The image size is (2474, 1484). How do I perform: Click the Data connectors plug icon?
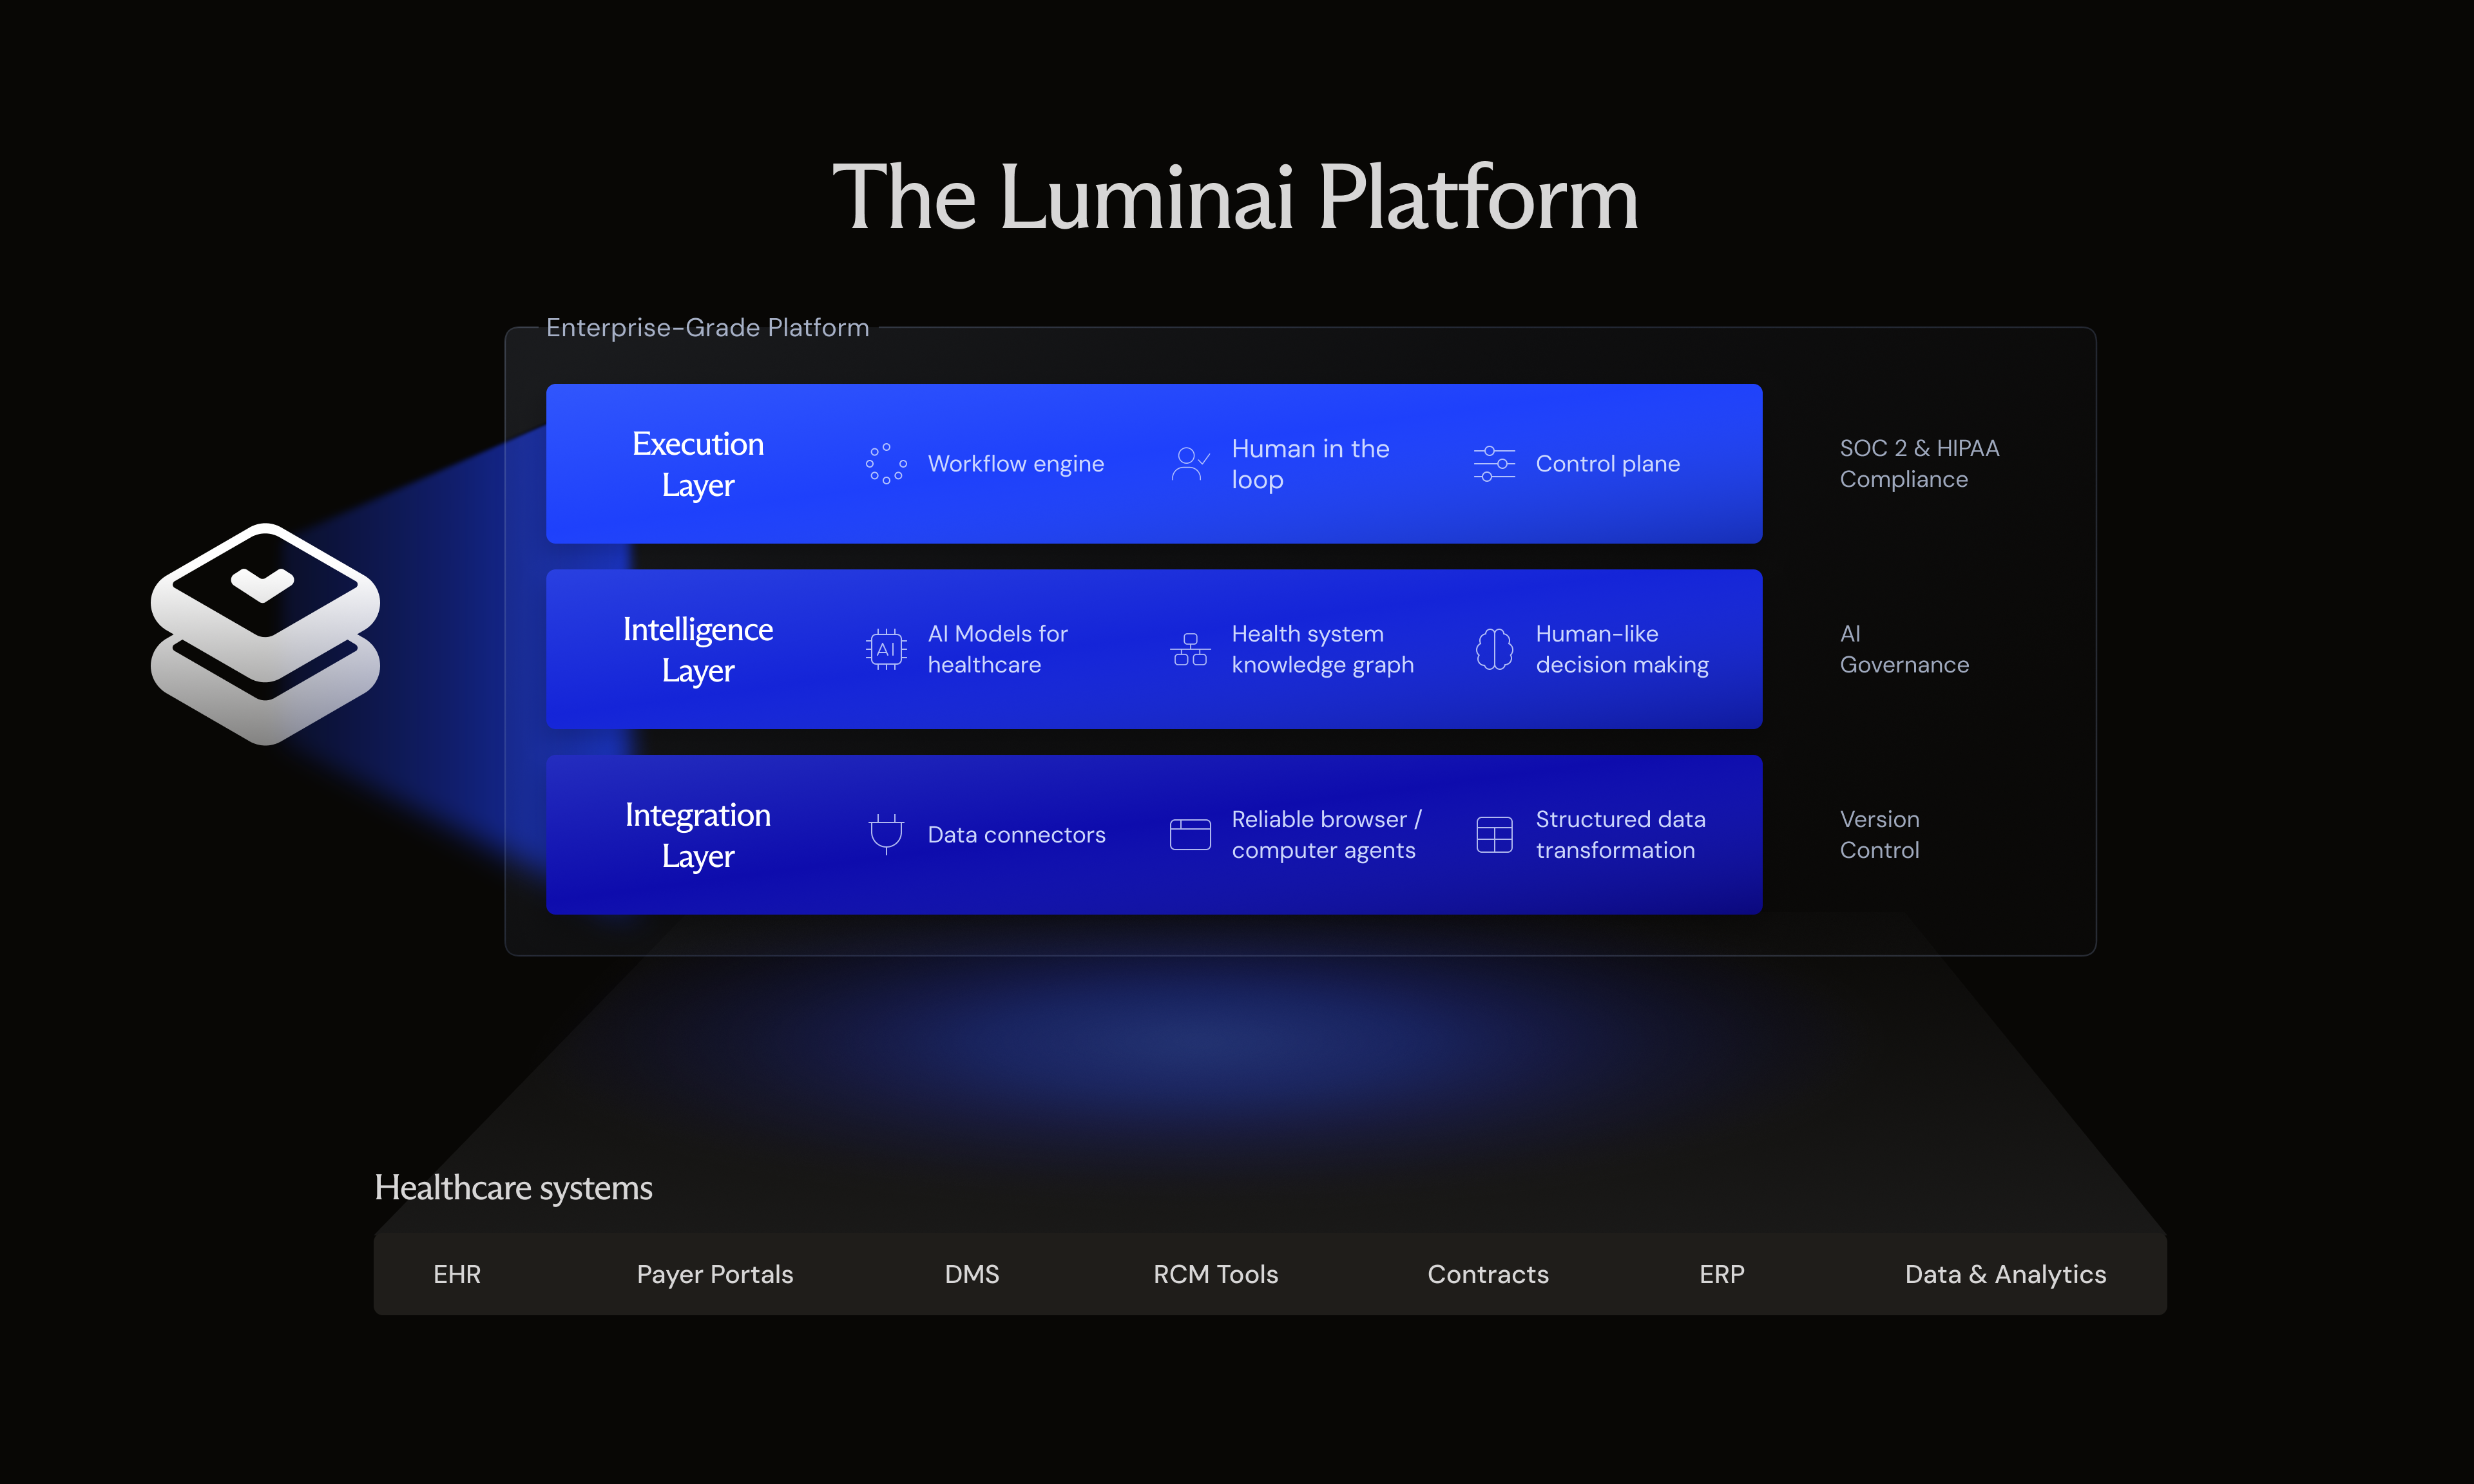click(886, 834)
